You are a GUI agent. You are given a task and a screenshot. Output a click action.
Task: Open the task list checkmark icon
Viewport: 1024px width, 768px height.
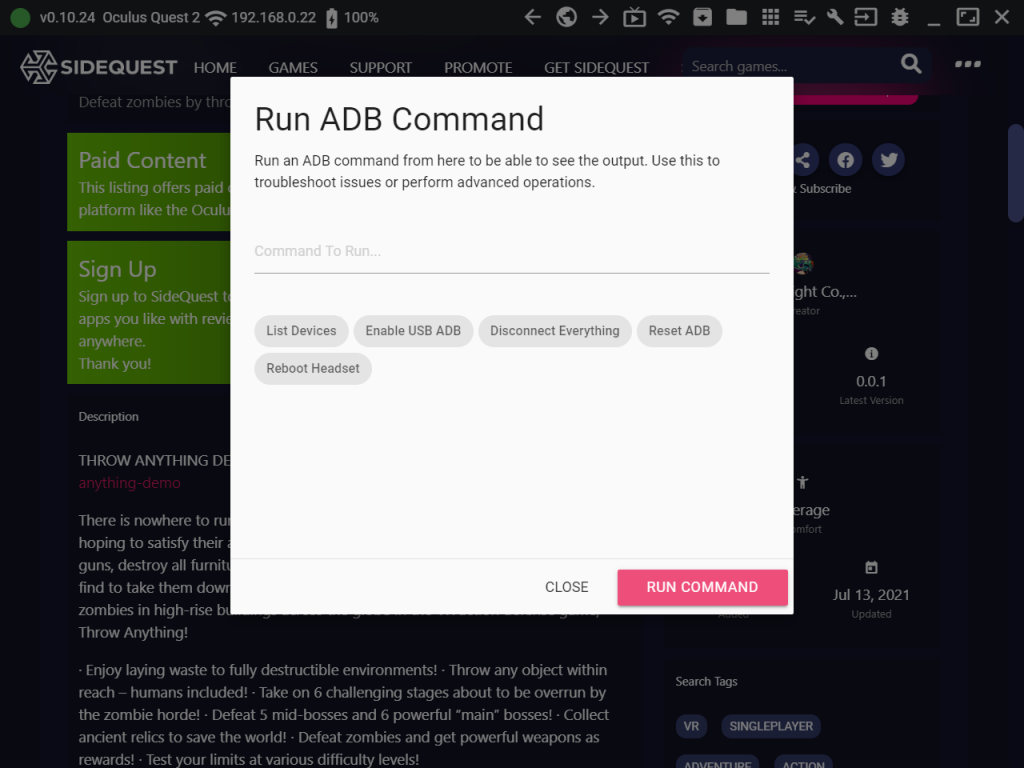804,17
